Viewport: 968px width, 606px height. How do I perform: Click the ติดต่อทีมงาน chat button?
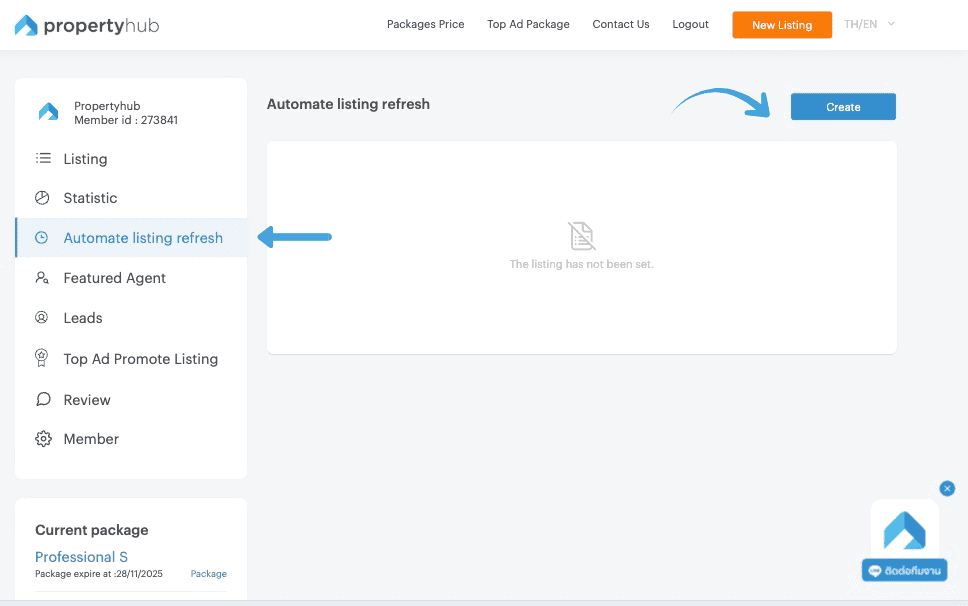coord(903,569)
